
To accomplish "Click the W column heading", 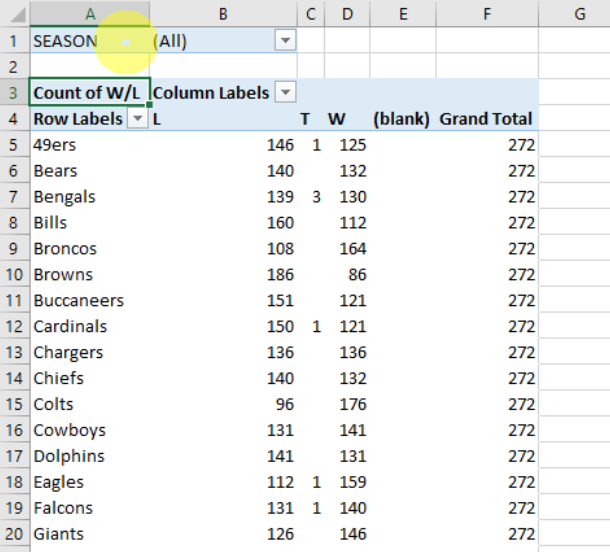I will pos(337,119).
